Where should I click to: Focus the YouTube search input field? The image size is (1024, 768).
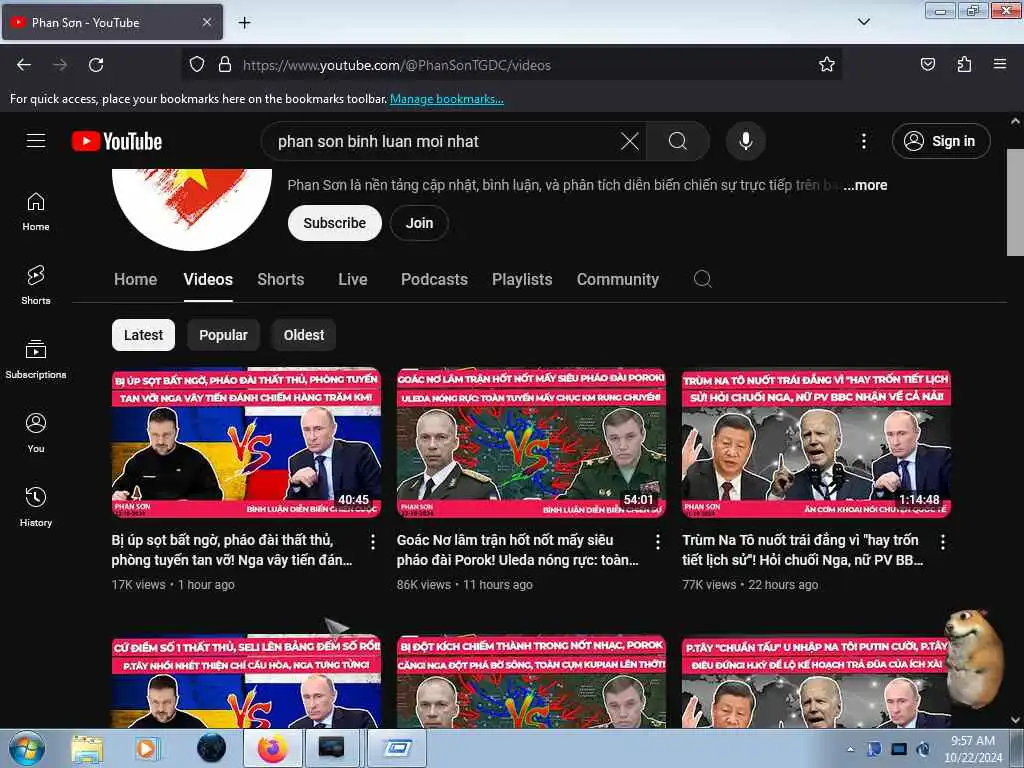pyautogui.click(x=444, y=141)
